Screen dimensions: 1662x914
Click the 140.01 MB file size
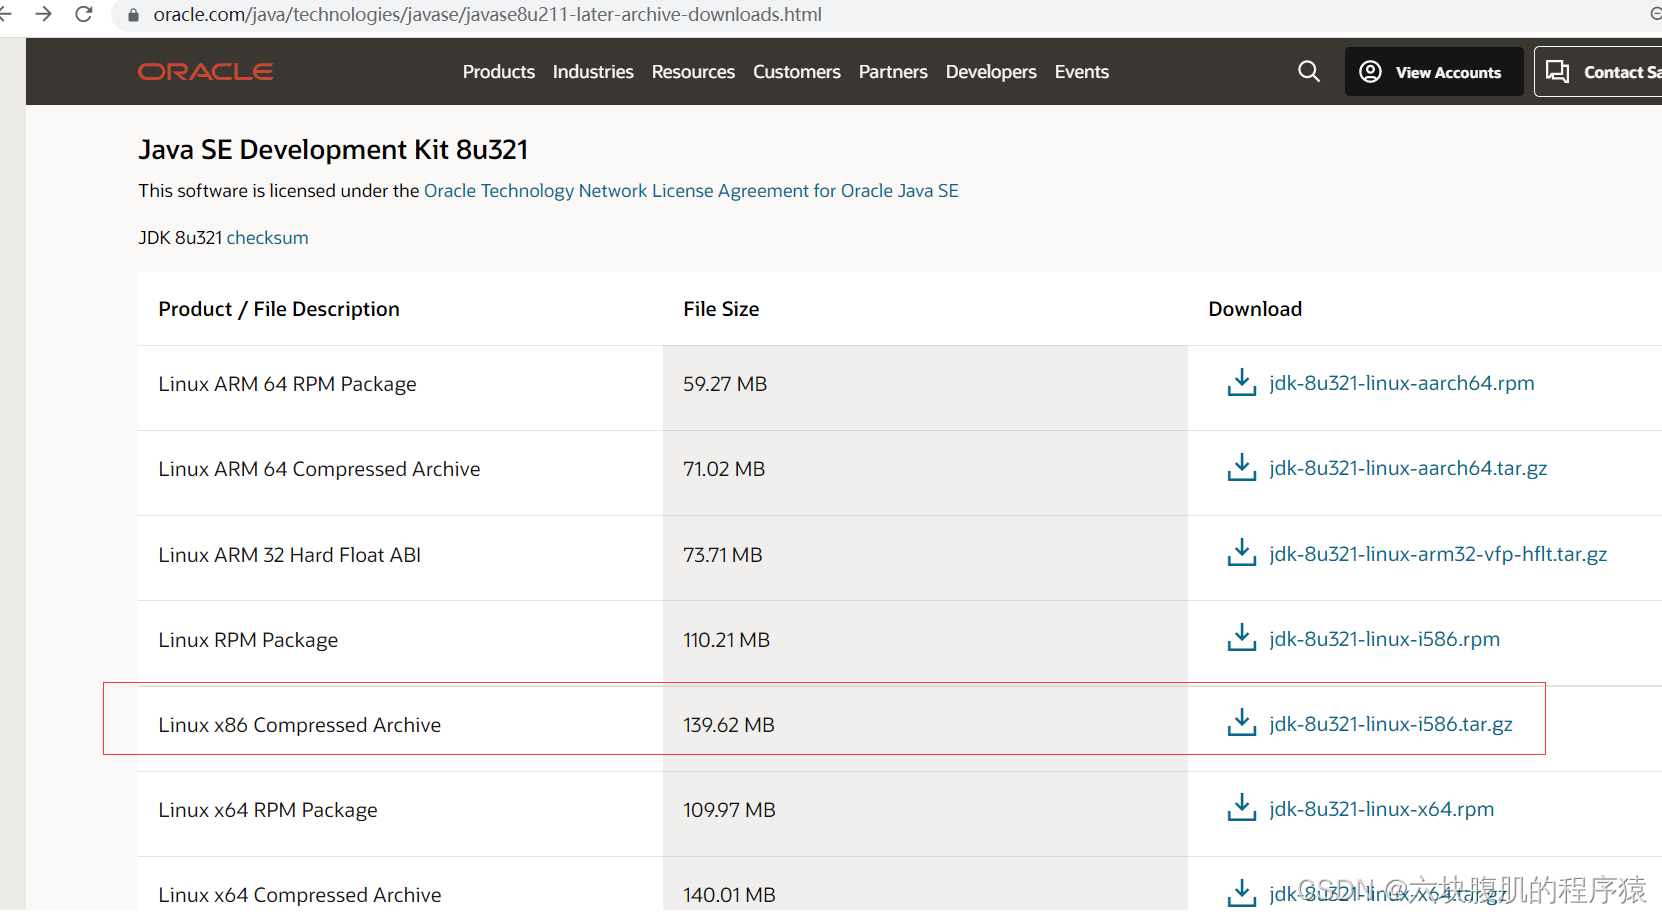click(x=729, y=895)
